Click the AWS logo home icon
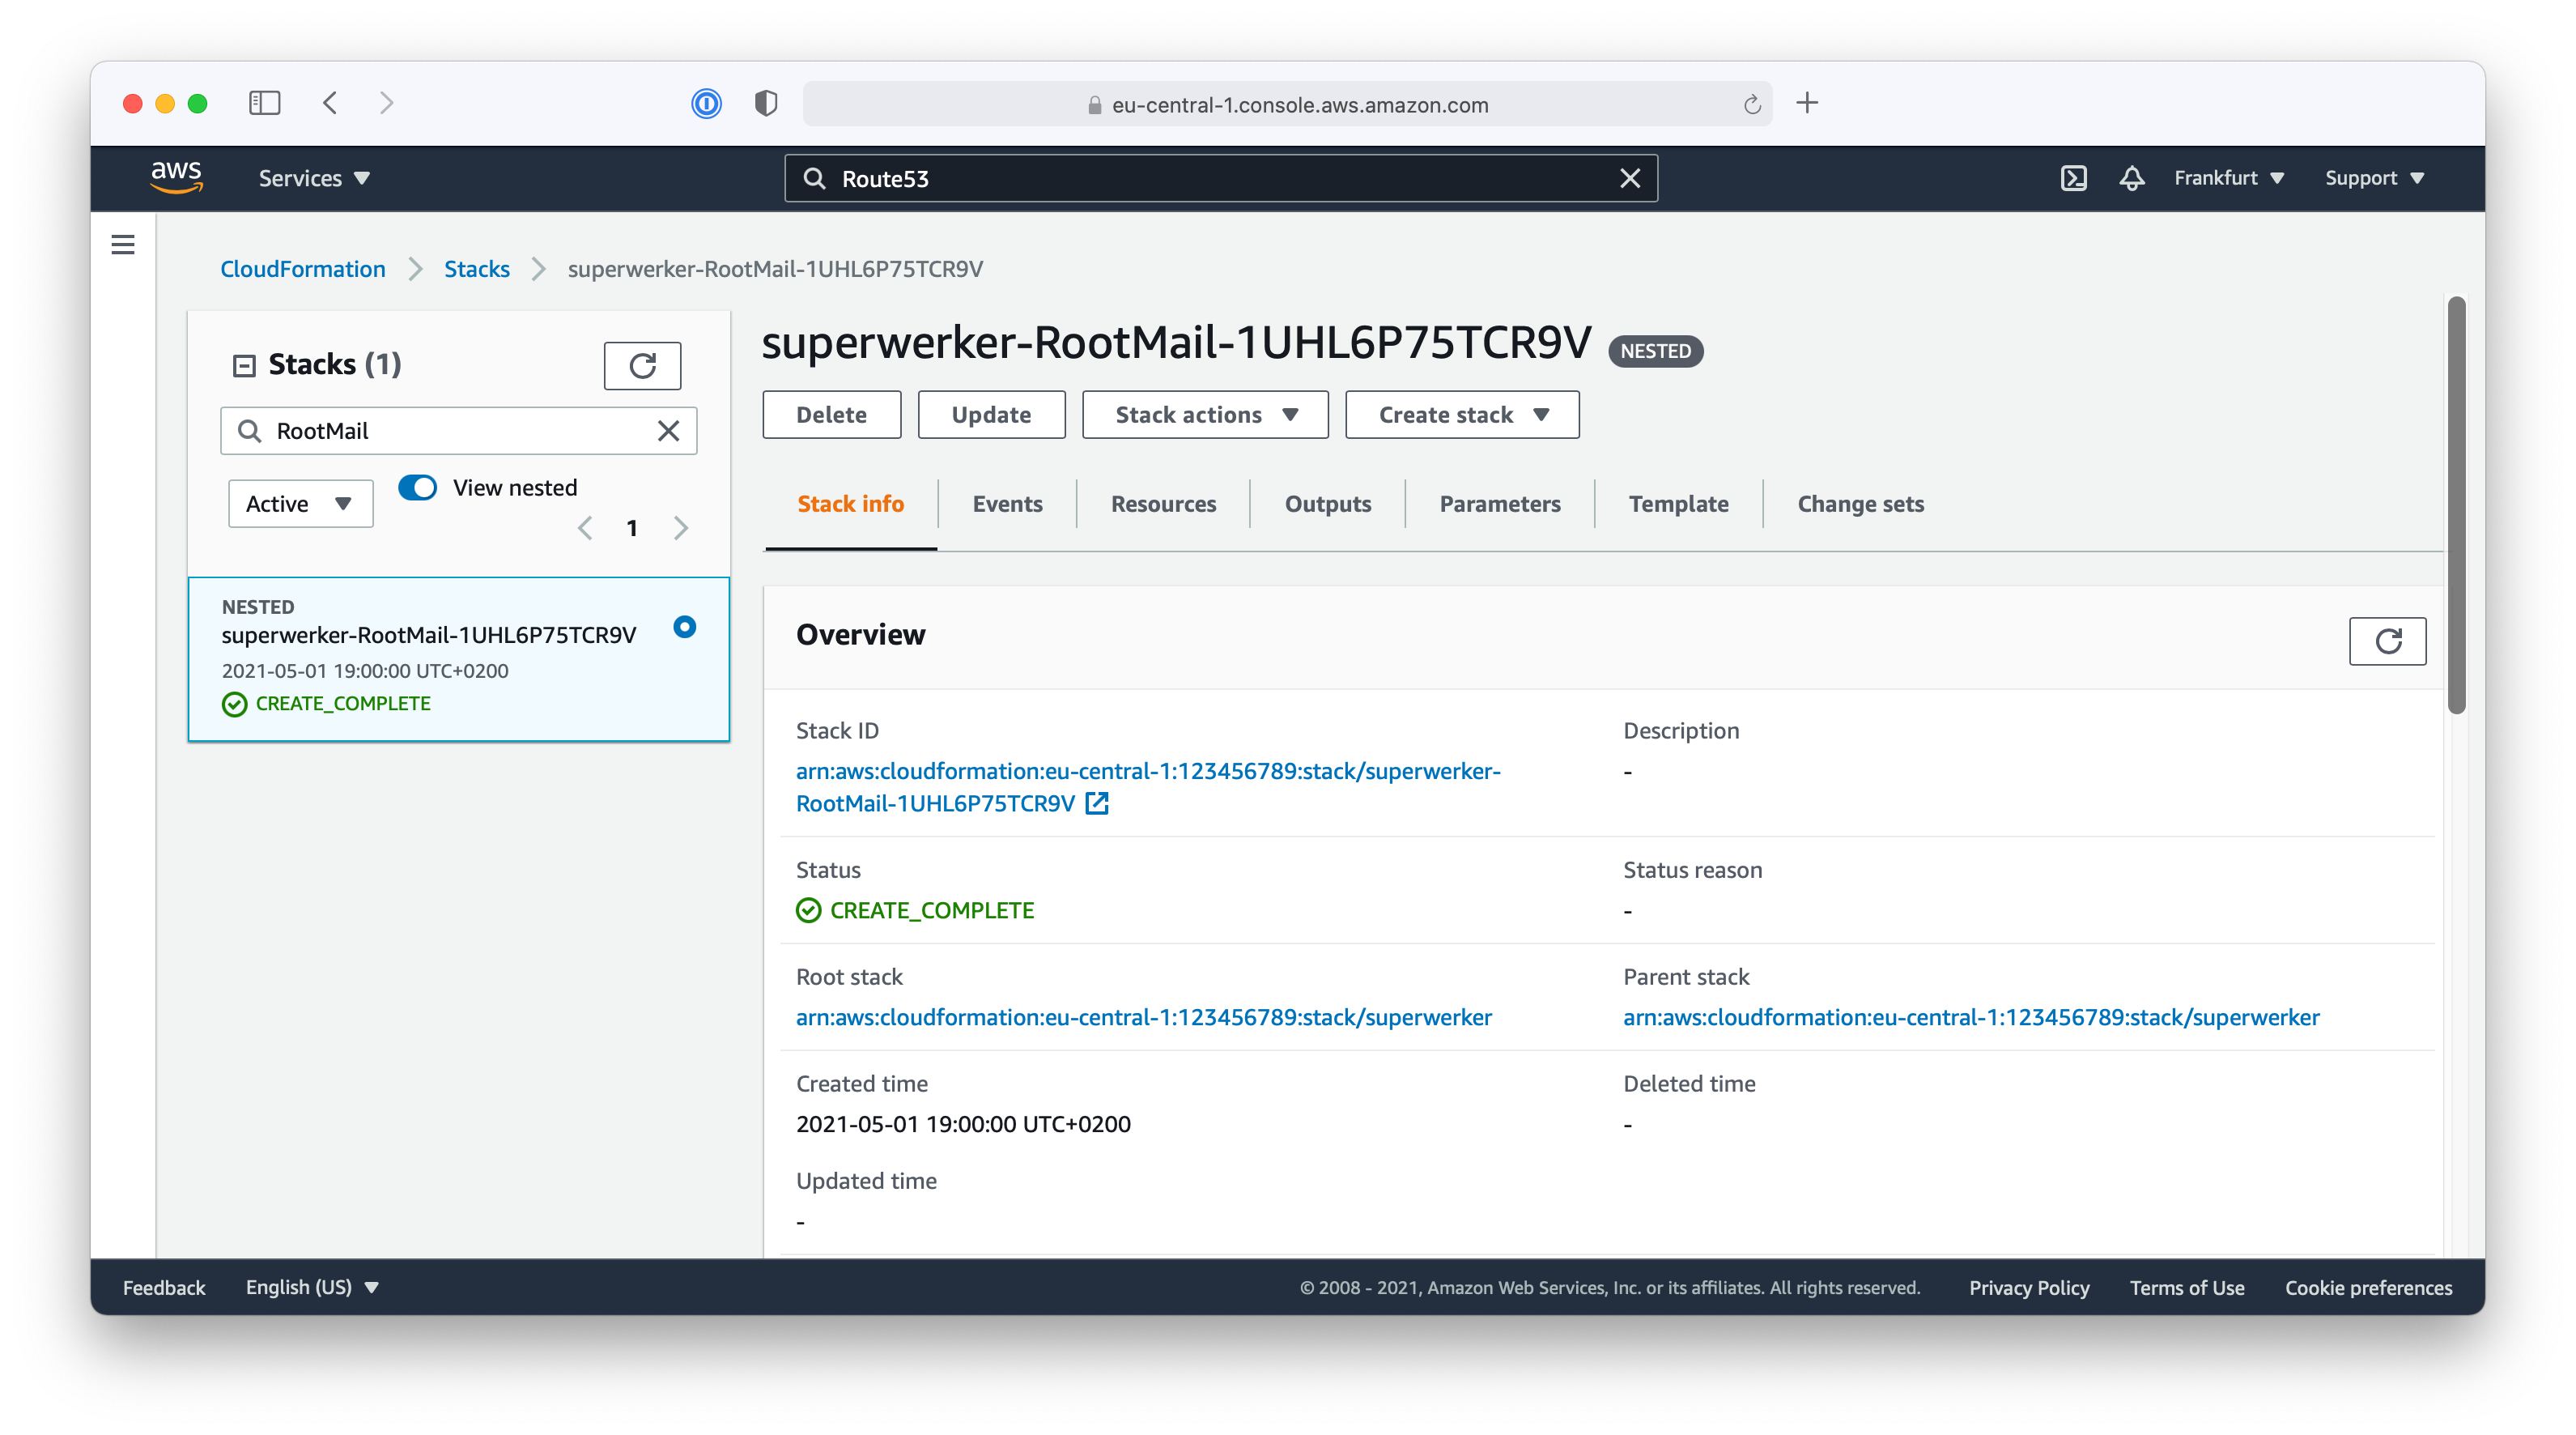Screen dimensions: 2576x1435 click(176, 177)
